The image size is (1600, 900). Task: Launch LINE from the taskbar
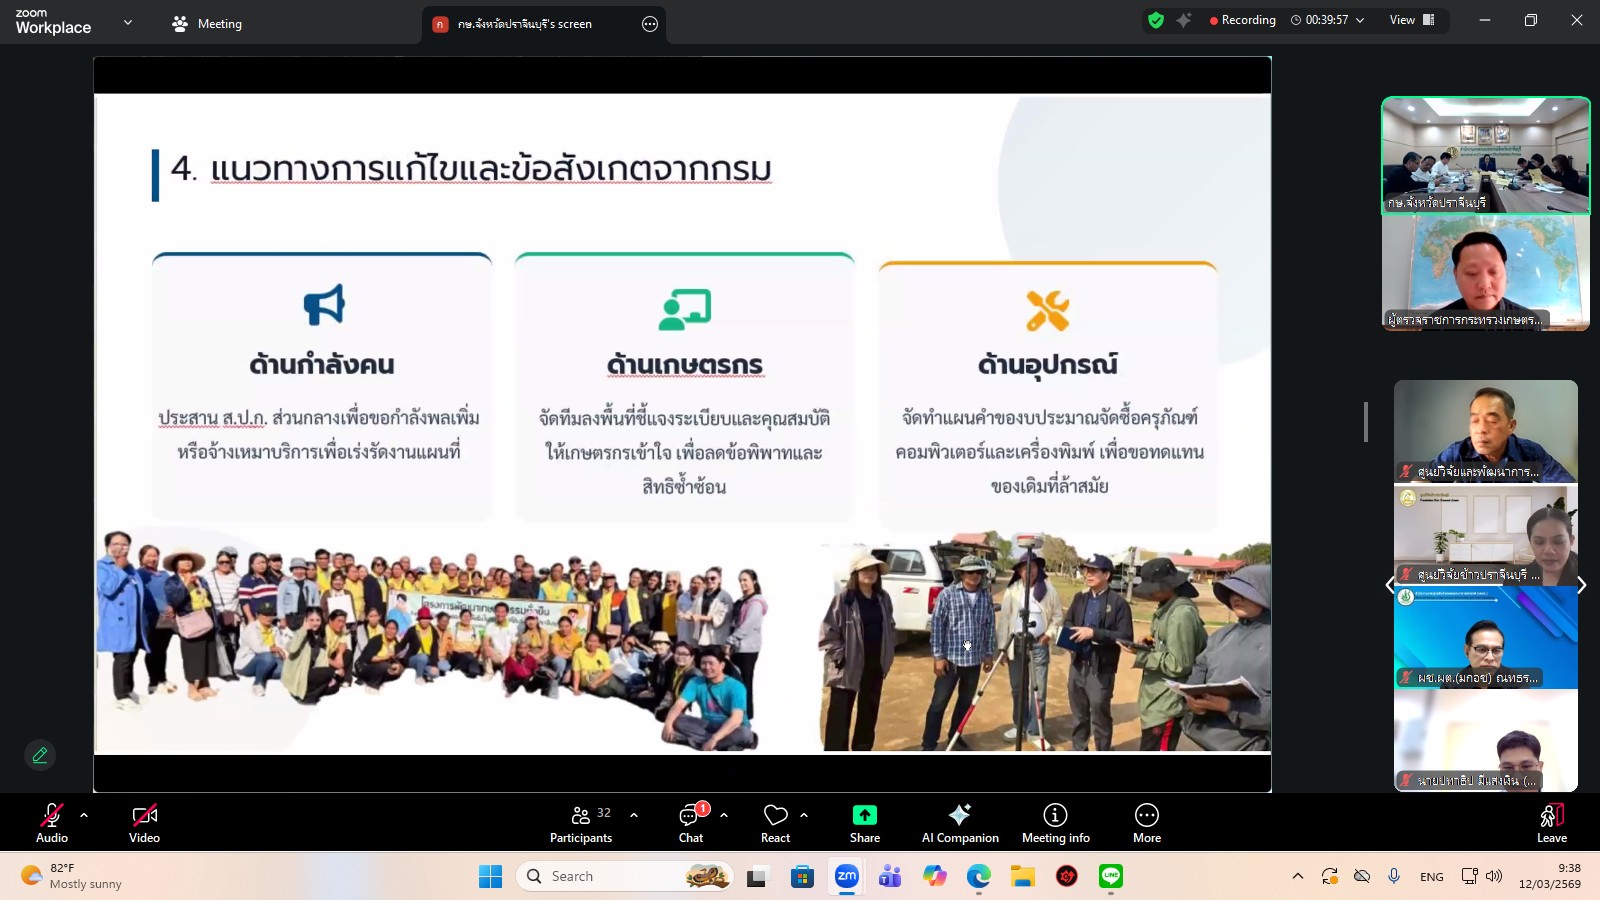pyautogui.click(x=1111, y=876)
